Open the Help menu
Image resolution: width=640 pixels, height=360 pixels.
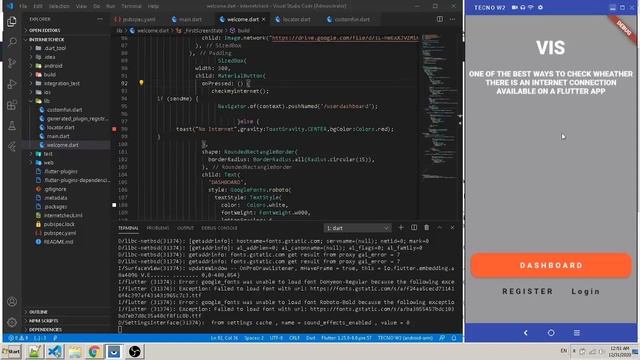pyautogui.click(x=153, y=6)
